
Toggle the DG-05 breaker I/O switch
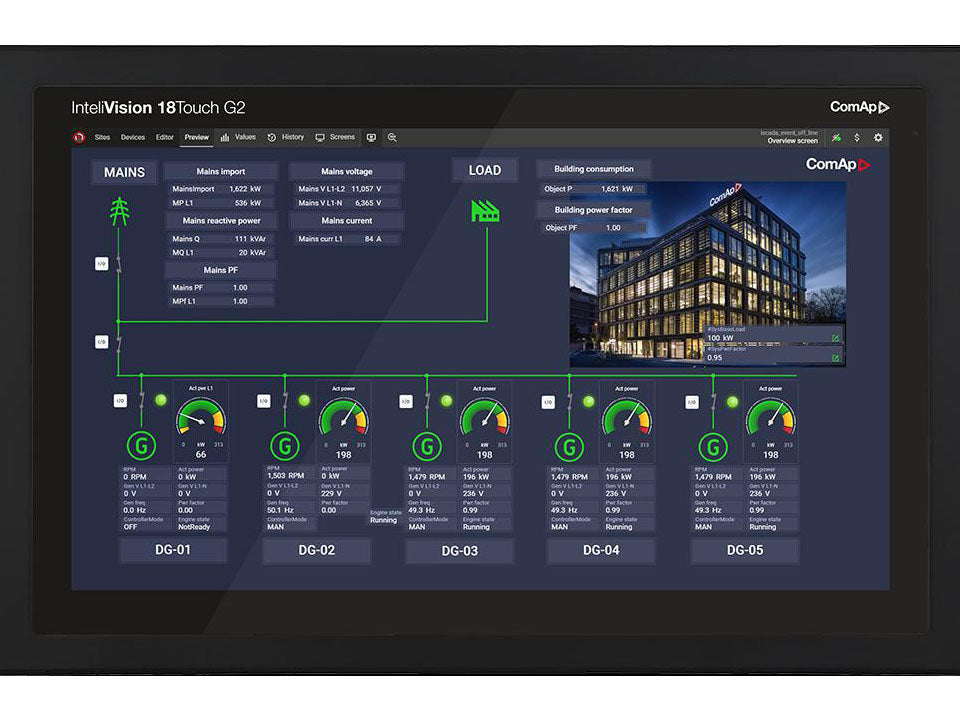(x=692, y=402)
